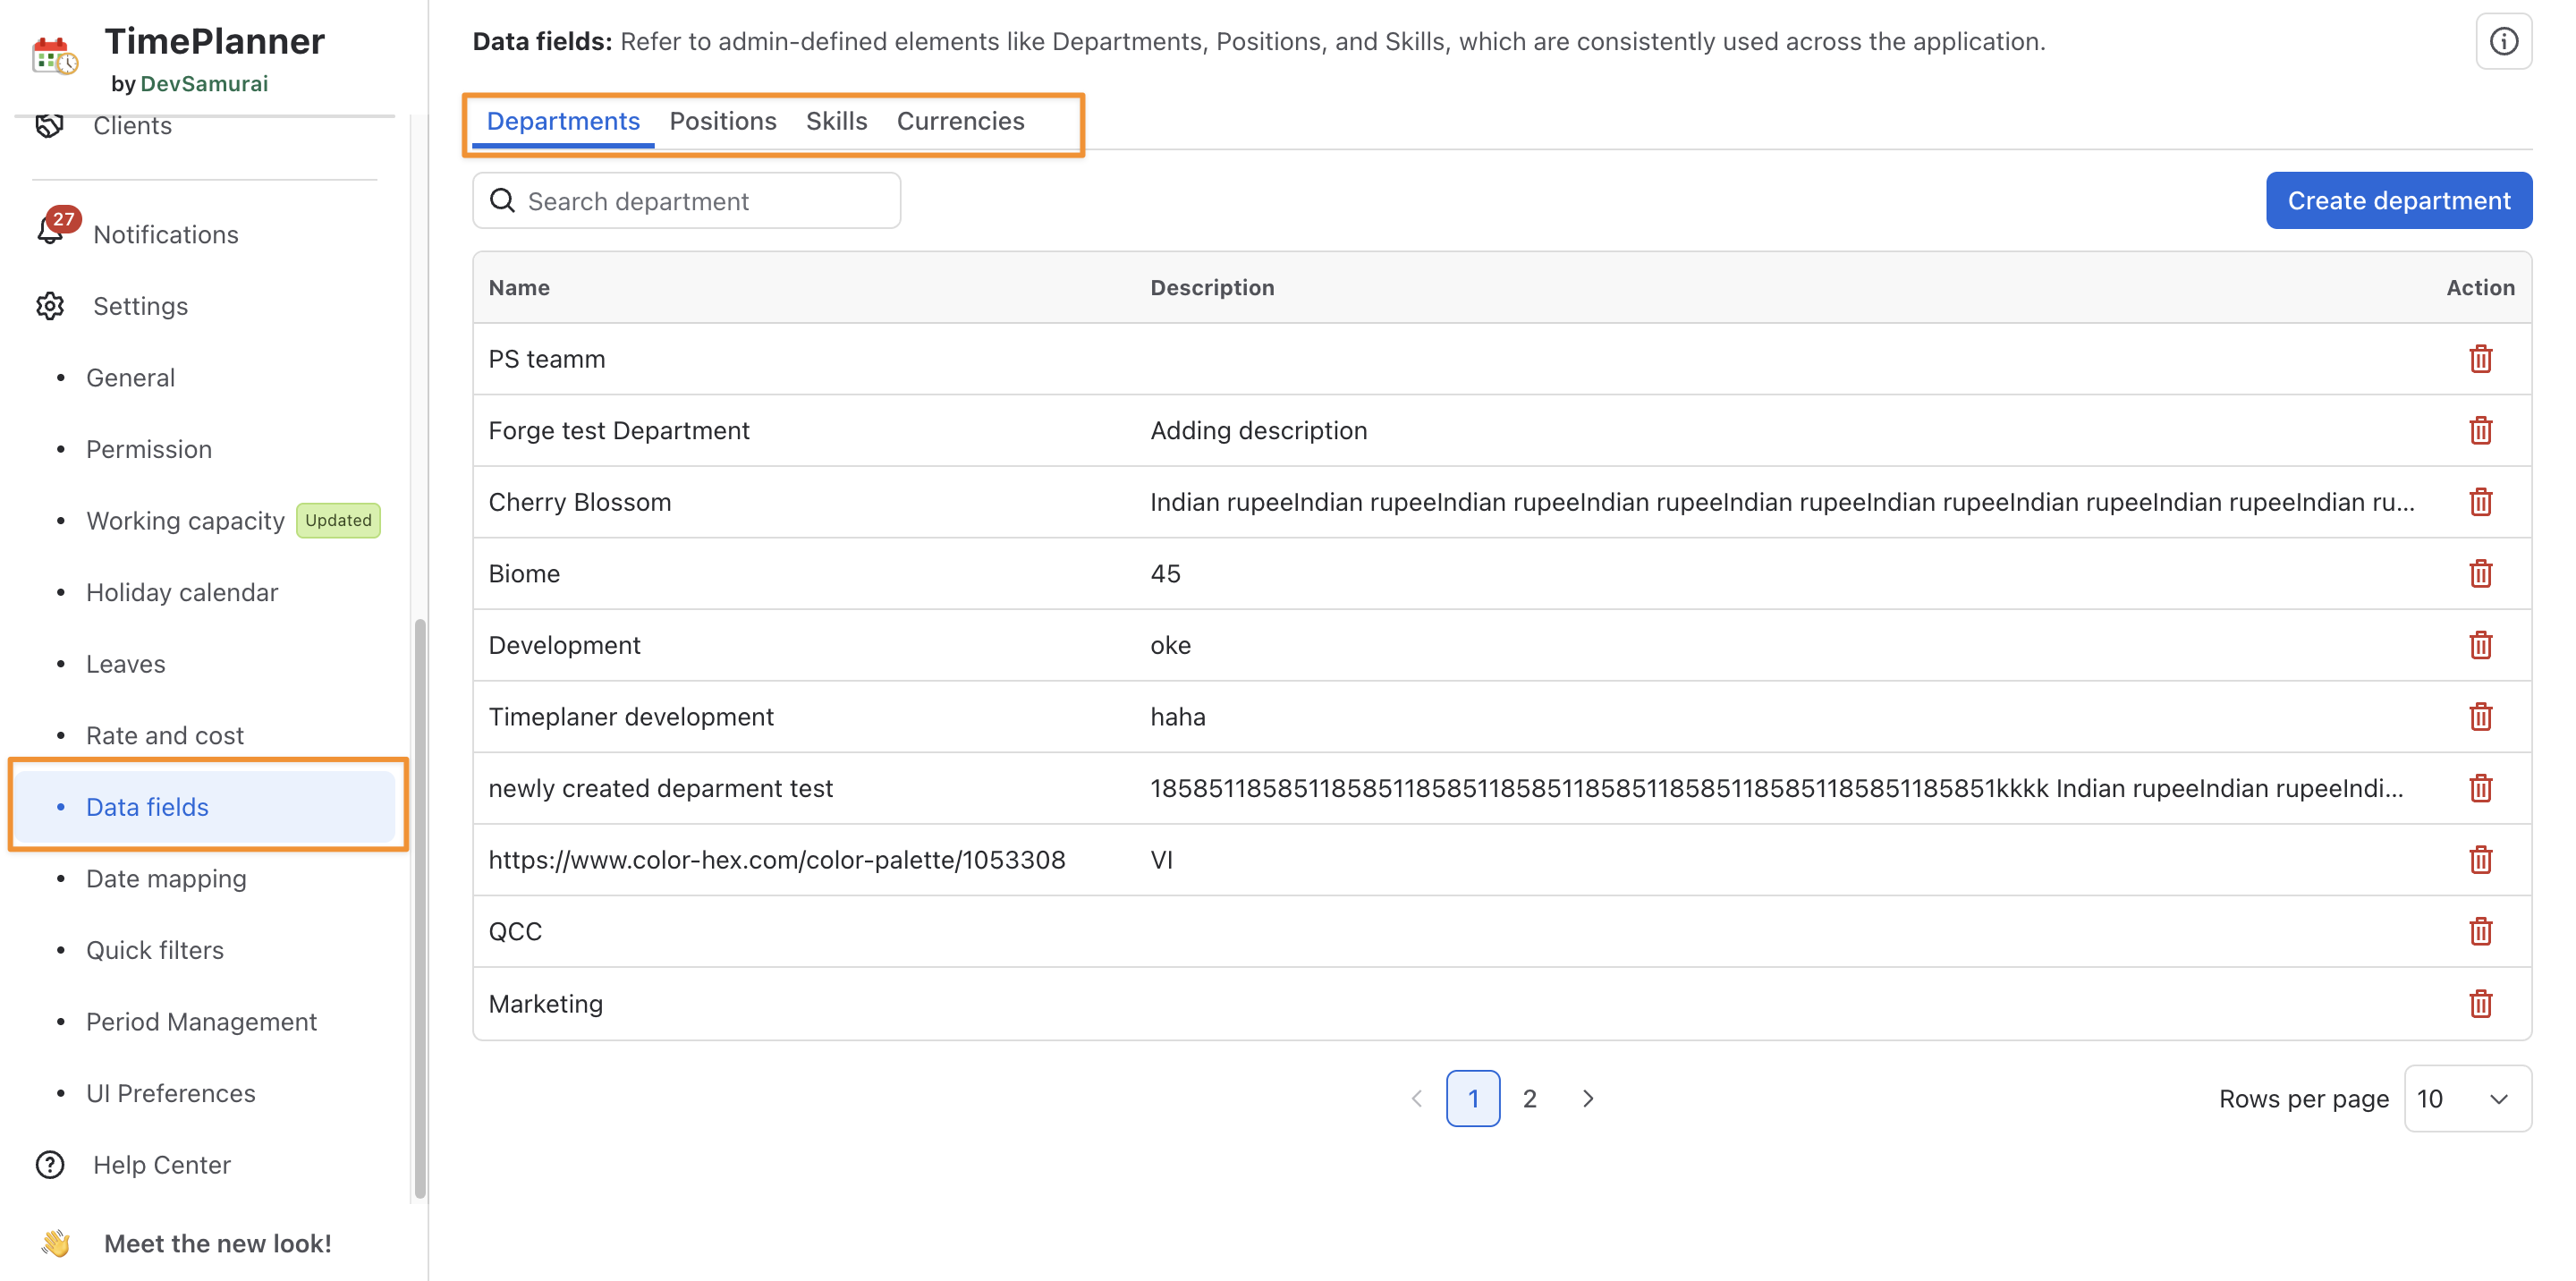Open Quick filters settings
Screen dimensions: 2576x1281
155,950
